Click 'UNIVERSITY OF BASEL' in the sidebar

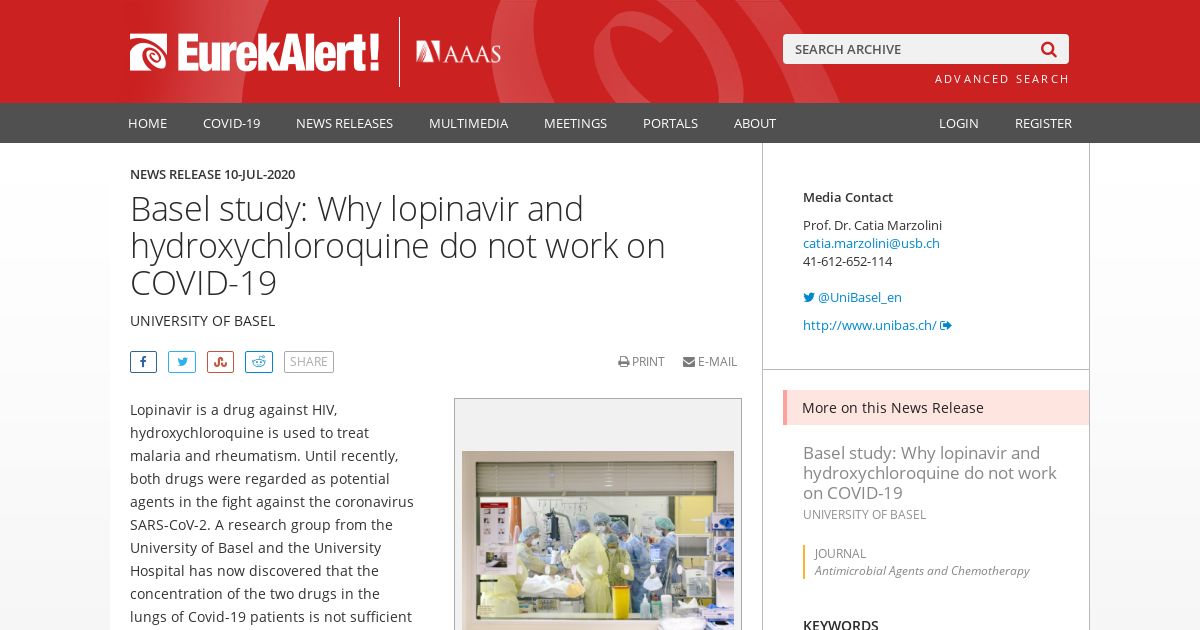point(864,515)
